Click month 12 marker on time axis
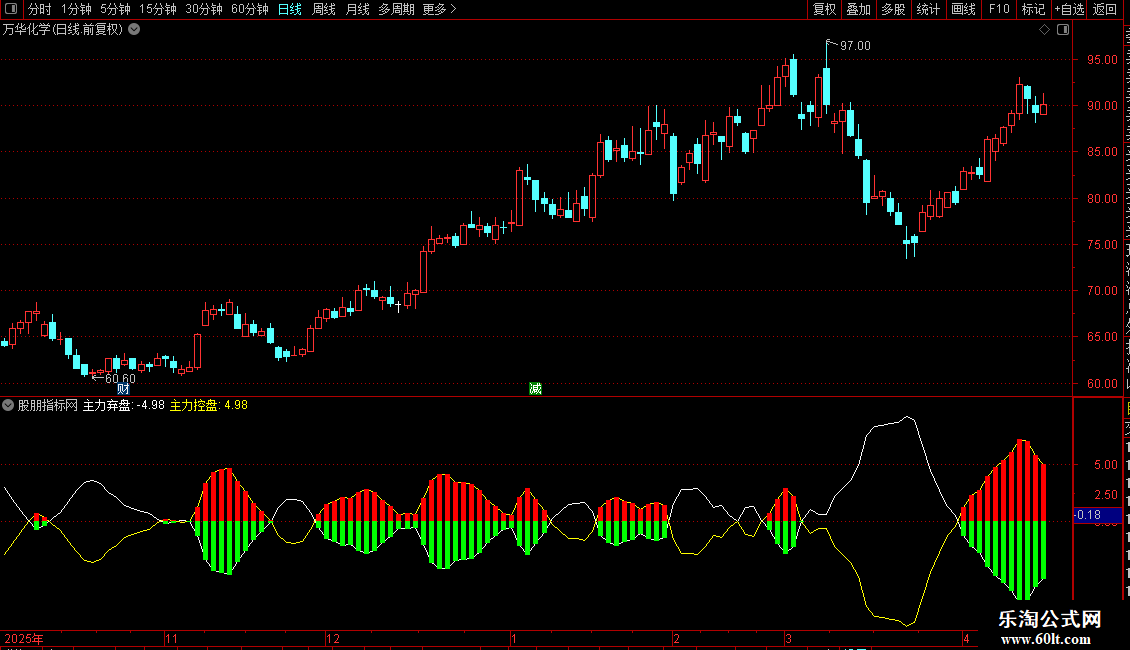This screenshot has width=1130, height=650. pyautogui.click(x=332, y=638)
